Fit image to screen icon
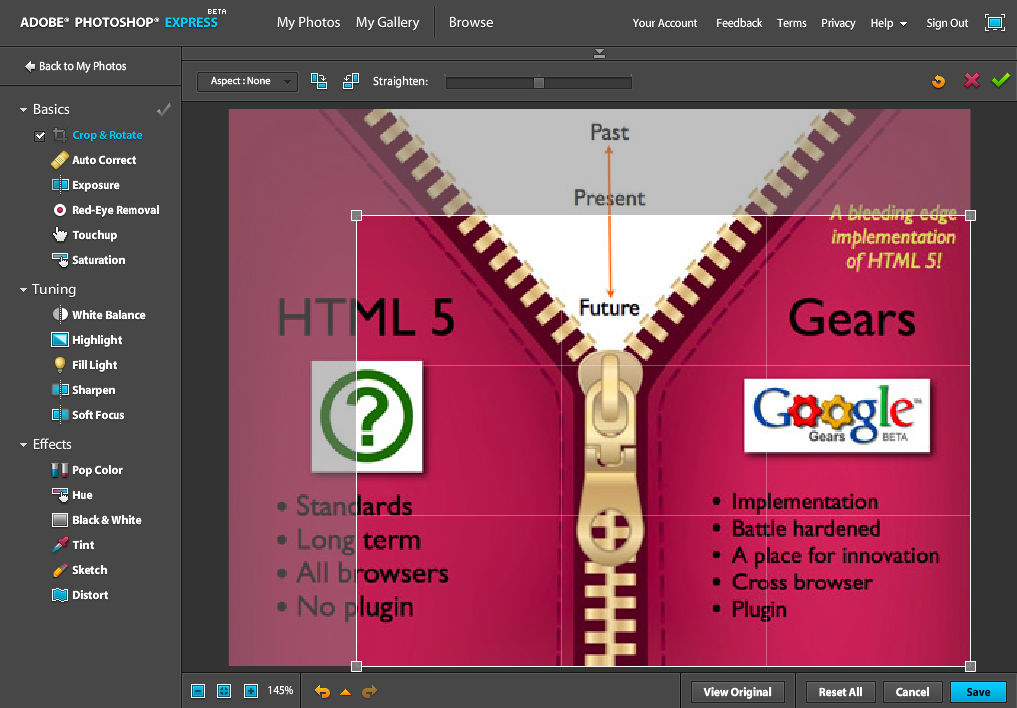The width and height of the screenshot is (1017, 708). 224,691
